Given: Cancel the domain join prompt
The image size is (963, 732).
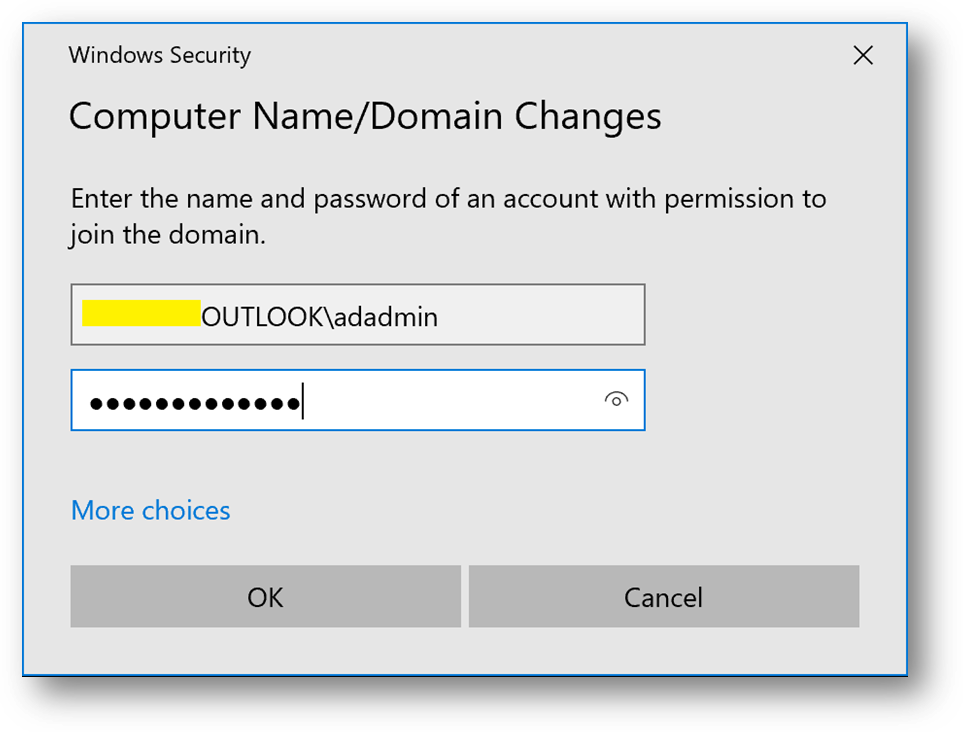Looking at the screenshot, I should [x=663, y=597].
